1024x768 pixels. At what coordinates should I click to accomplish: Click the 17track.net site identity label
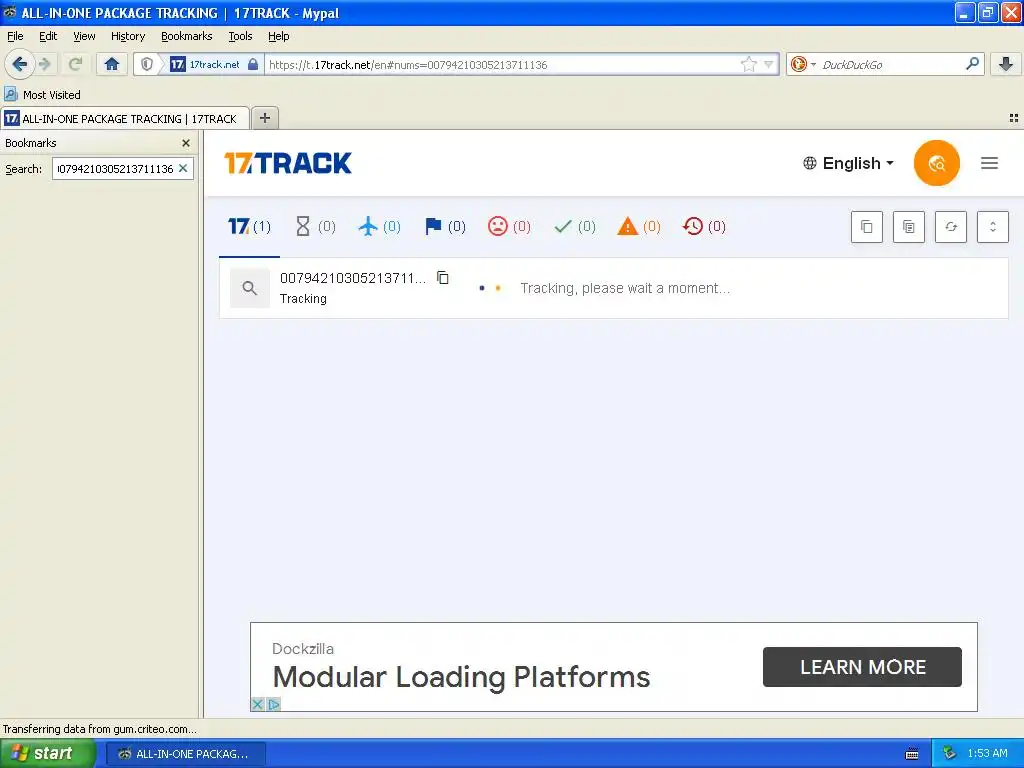[x=214, y=64]
